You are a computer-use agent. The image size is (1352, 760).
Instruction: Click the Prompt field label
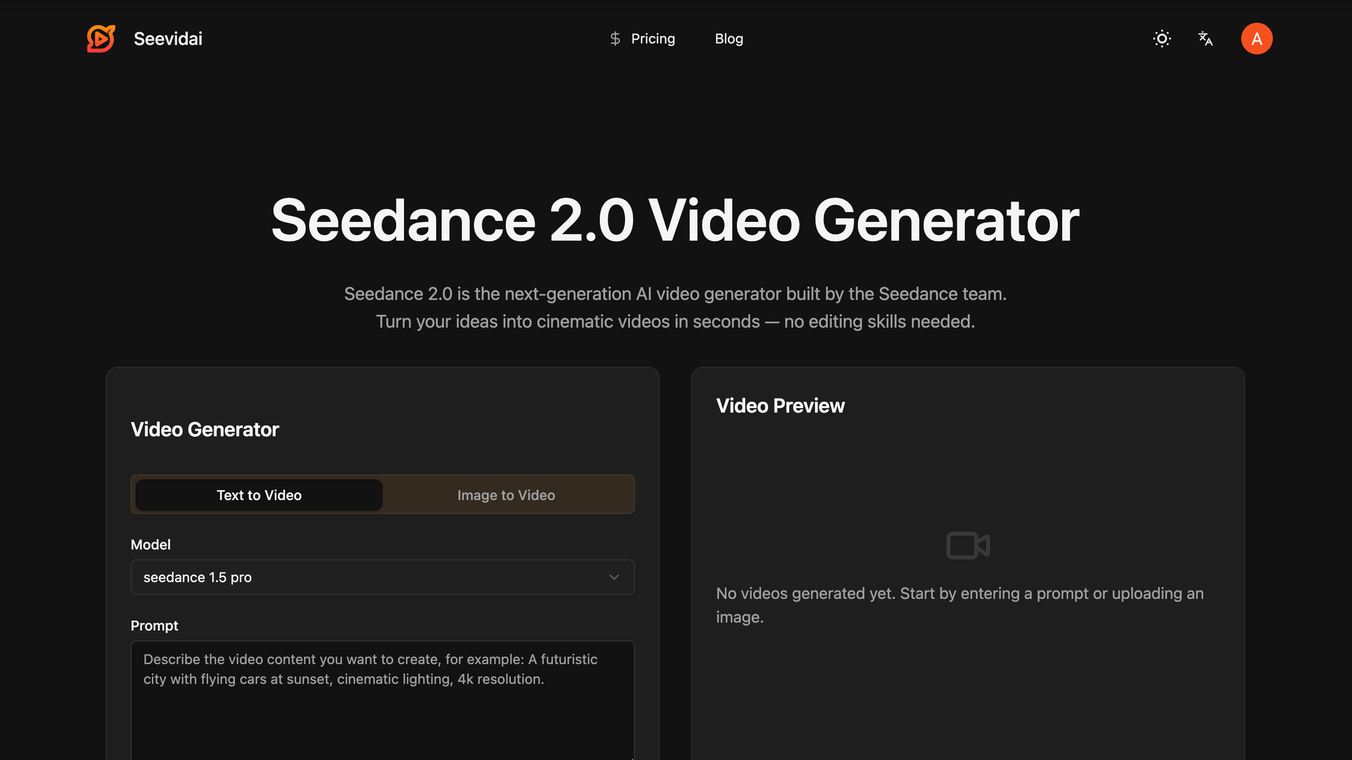tap(155, 626)
